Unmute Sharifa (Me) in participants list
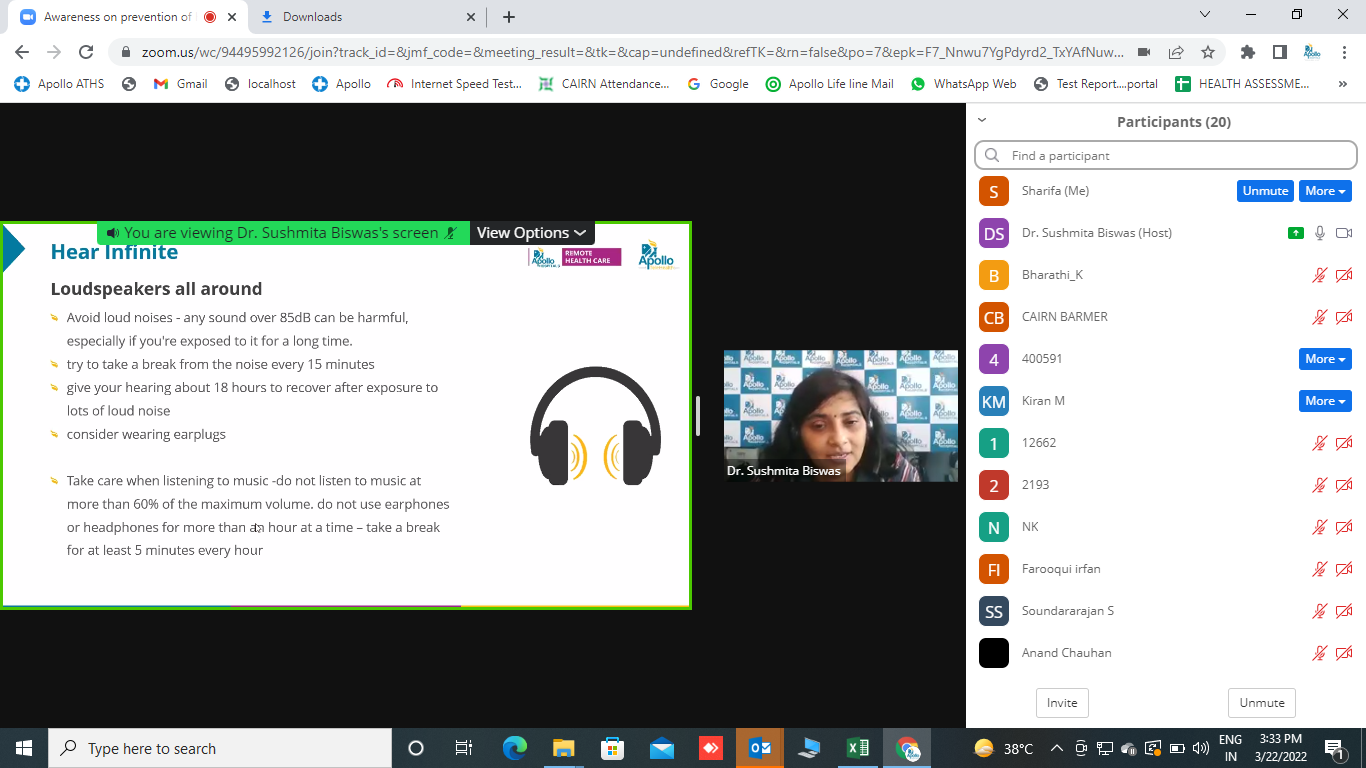Screen dimensions: 1366x768 [1265, 191]
